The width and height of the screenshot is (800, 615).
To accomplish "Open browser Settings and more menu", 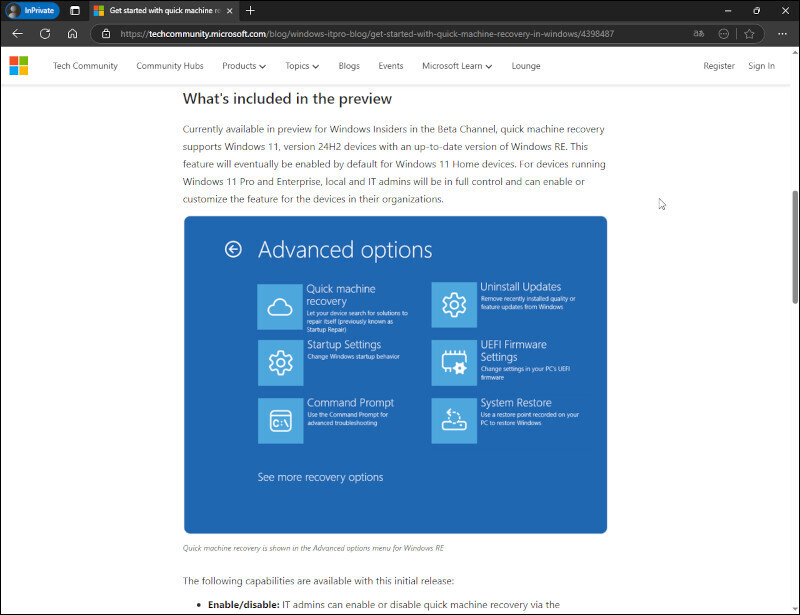I will coord(782,34).
